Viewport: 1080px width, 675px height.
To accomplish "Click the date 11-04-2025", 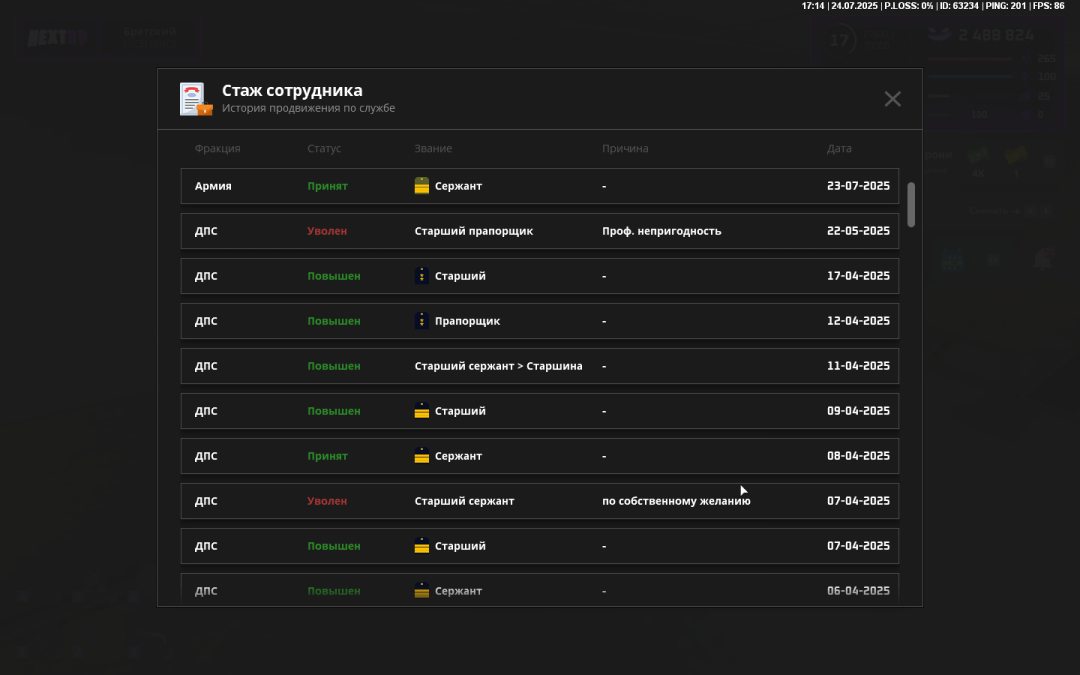I will (x=858, y=366).
